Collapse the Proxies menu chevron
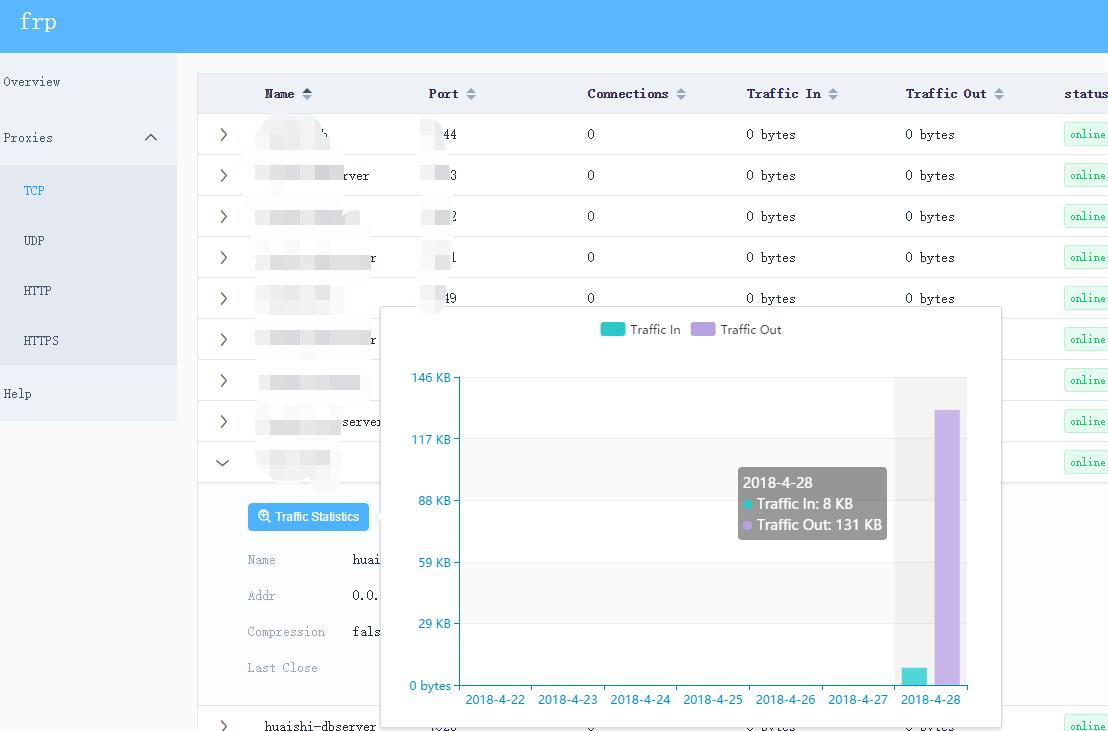This screenshot has height=731, width=1108. (151, 137)
